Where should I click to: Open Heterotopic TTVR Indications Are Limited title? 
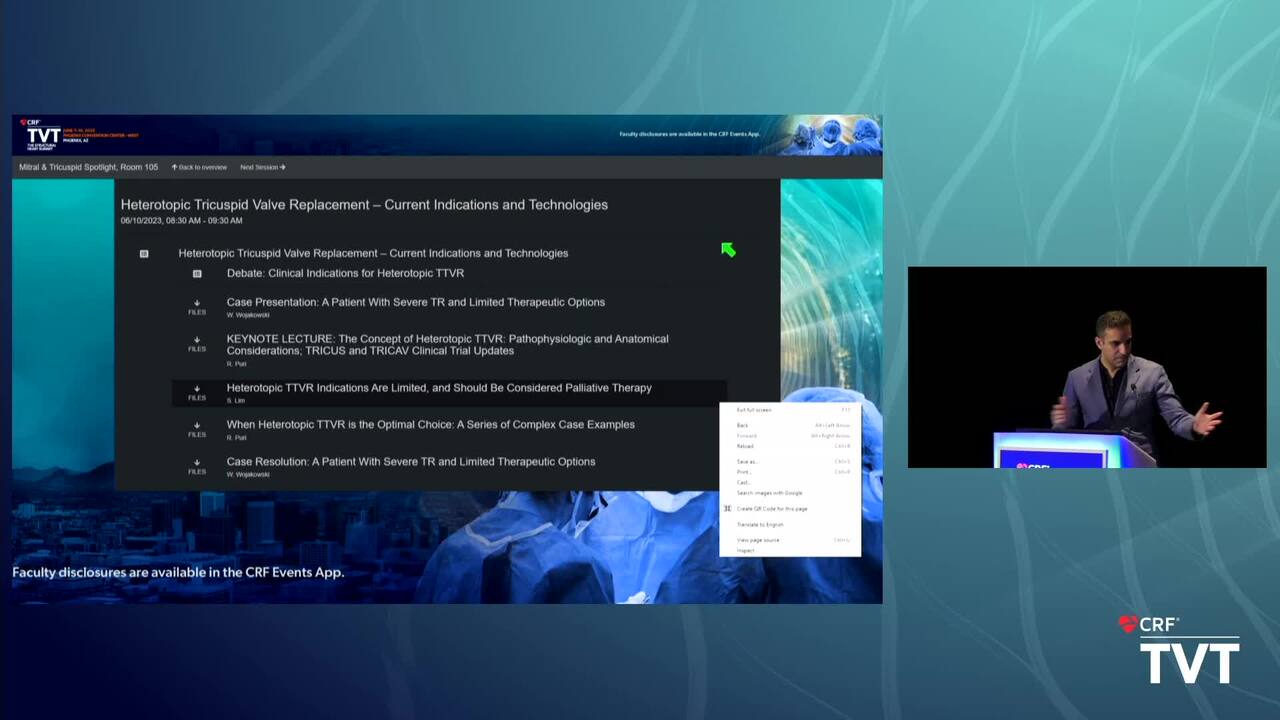(x=439, y=388)
